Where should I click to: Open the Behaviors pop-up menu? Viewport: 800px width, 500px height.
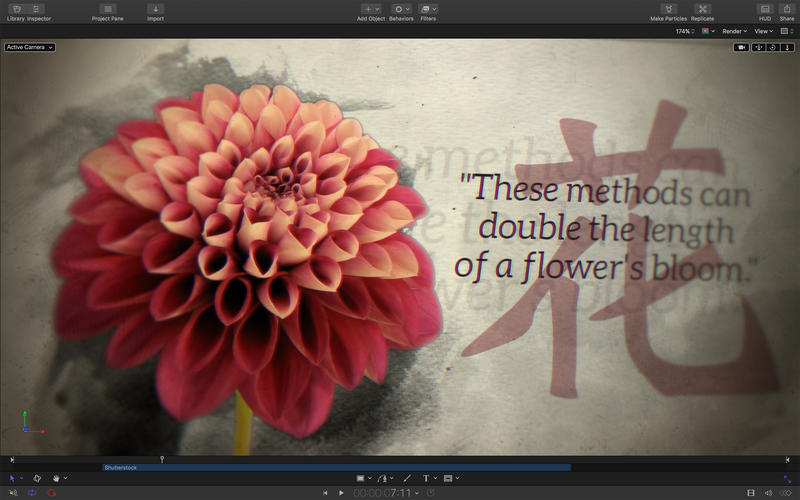[x=401, y=9]
